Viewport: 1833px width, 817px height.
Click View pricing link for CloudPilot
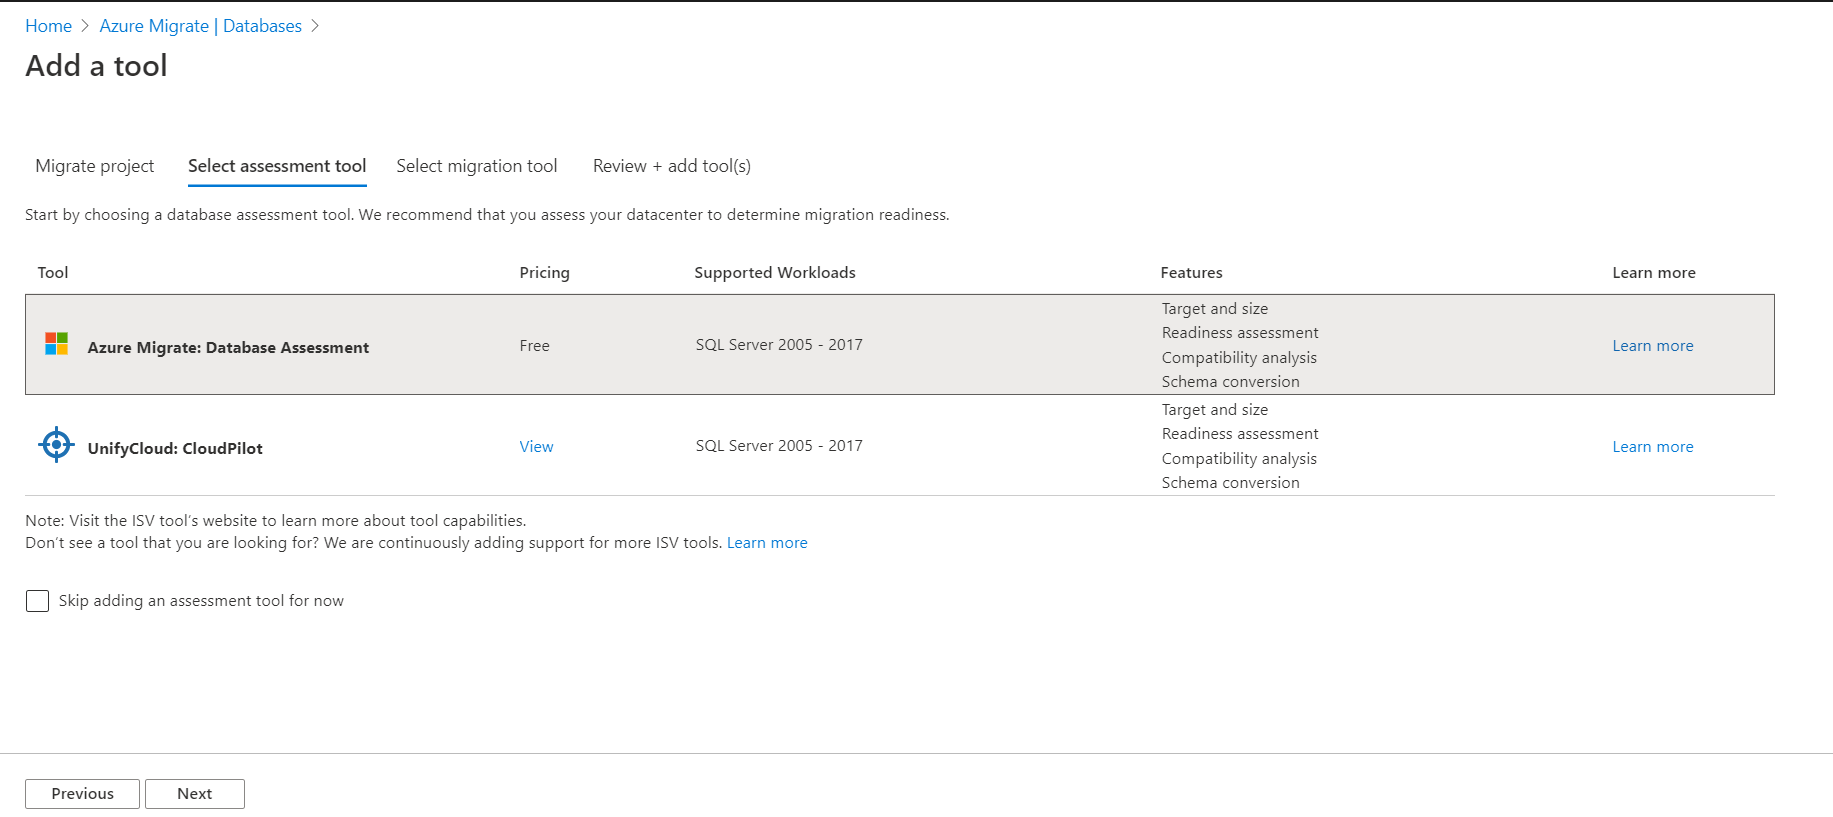536,447
